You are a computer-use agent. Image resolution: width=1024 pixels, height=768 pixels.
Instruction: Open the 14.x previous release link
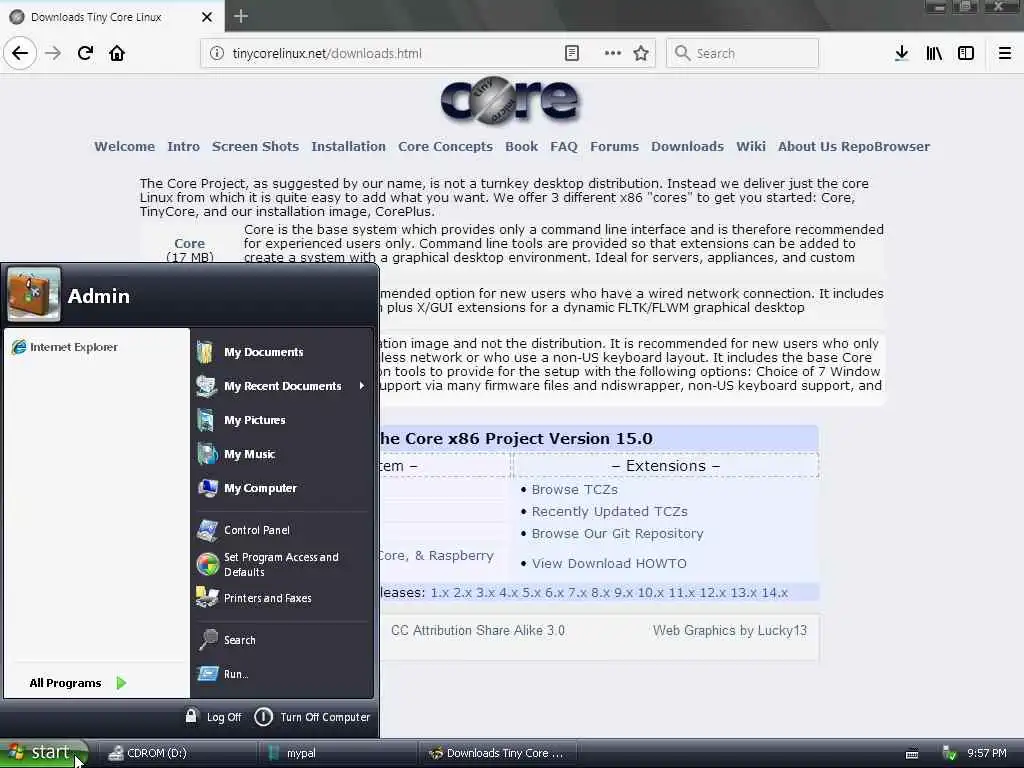(775, 592)
